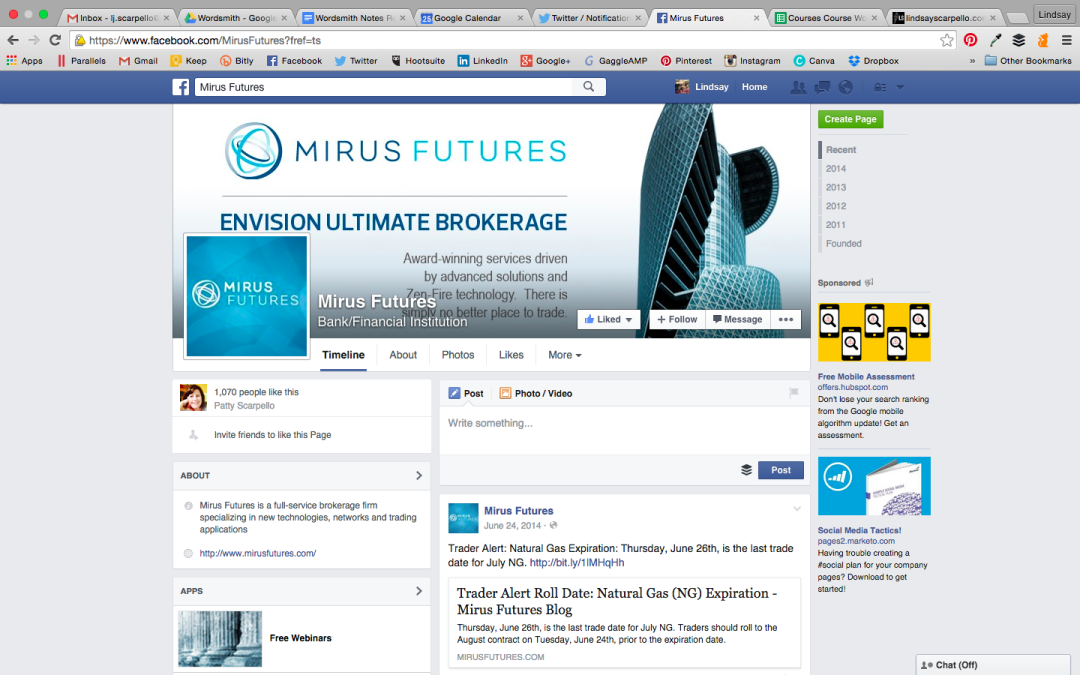The height and width of the screenshot is (675, 1080).
Task: Open the Gmail bookmark
Action: click(x=138, y=61)
